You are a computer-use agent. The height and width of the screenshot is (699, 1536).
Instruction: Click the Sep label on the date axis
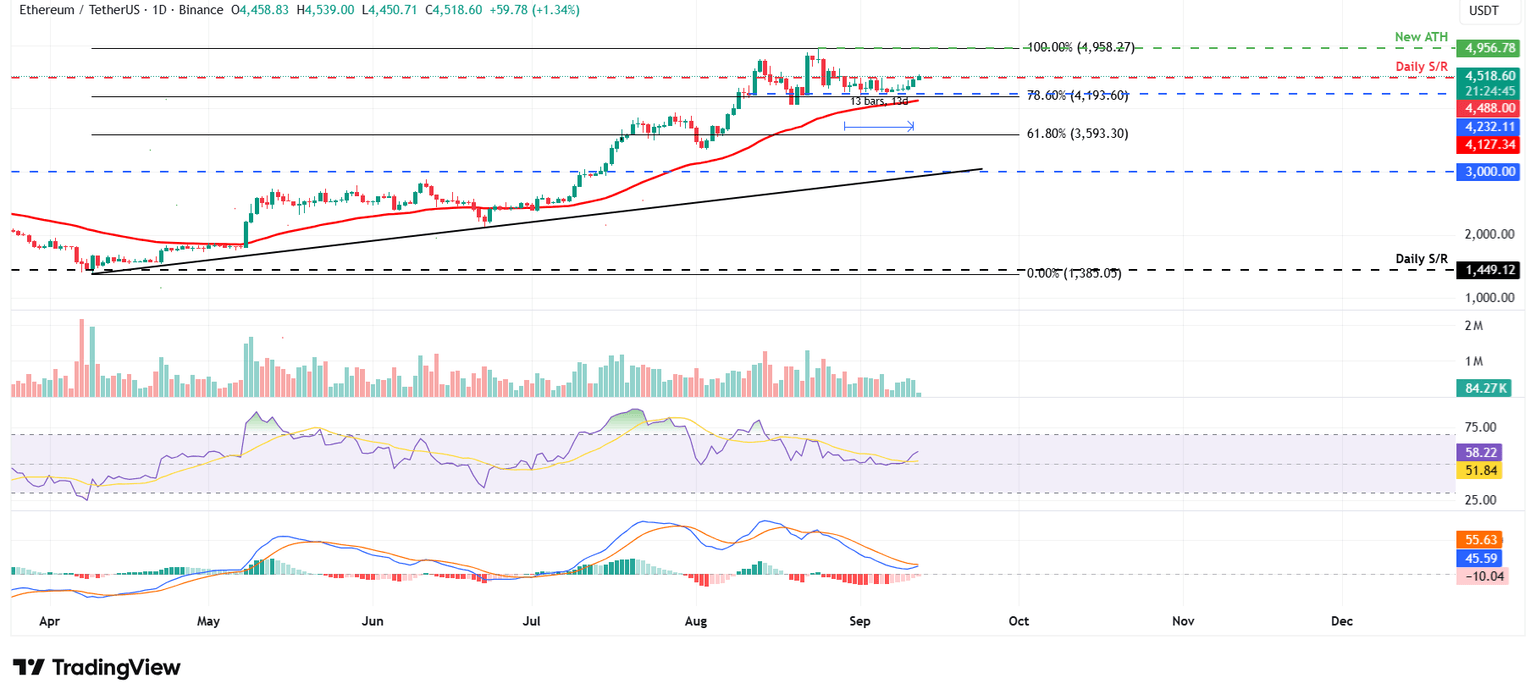click(859, 621)
